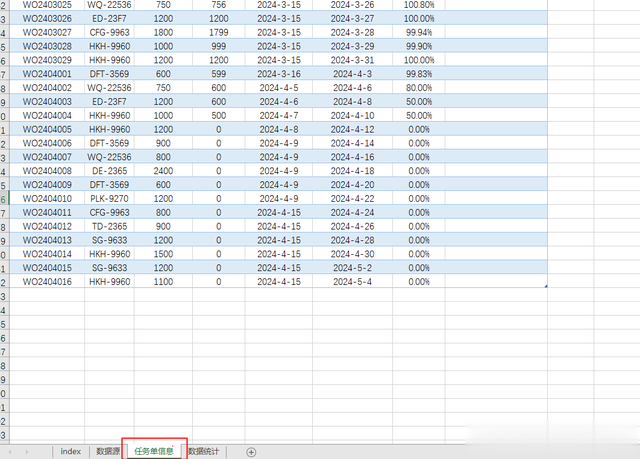Viewport: 640px width, 459px height.
Task: Click cell WO2404010
Action: tap(47, 199)
